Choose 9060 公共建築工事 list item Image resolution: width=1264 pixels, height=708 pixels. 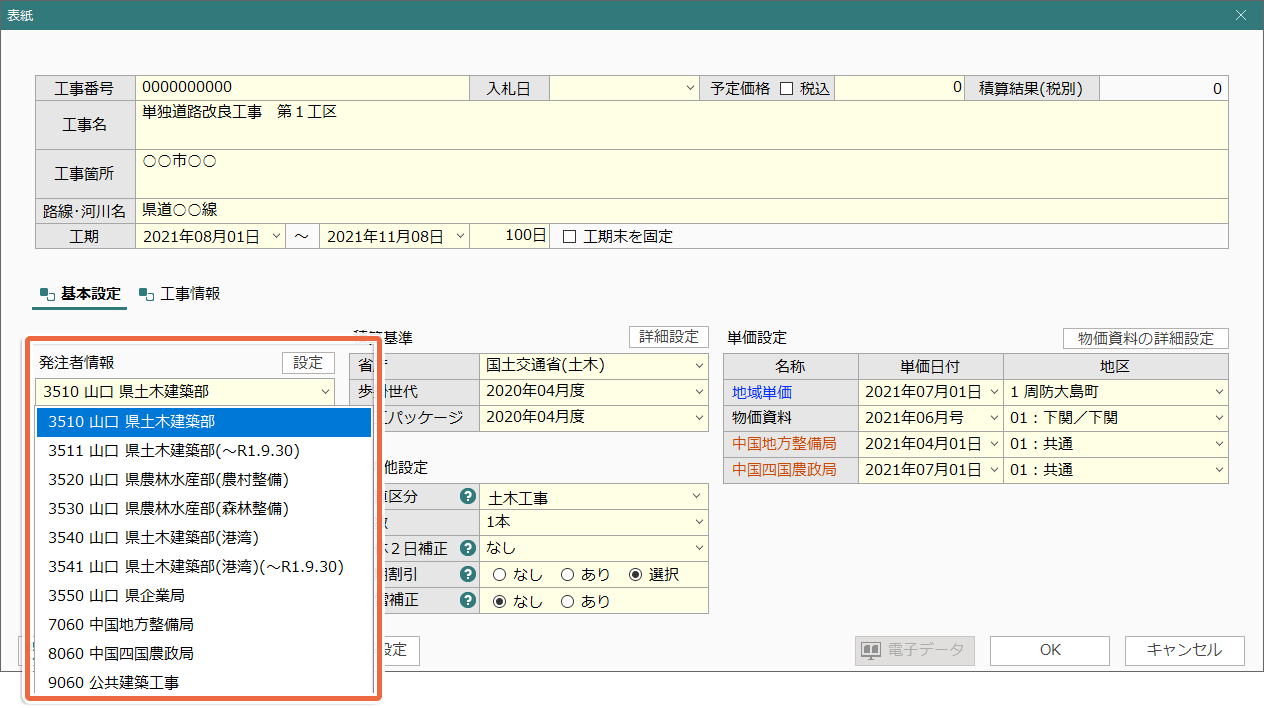tap(204, 683)
